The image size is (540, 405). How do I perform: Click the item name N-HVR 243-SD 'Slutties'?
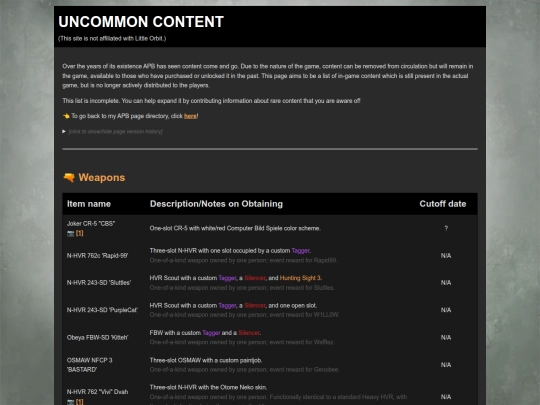pyautogui.click(x=99, y=283)
